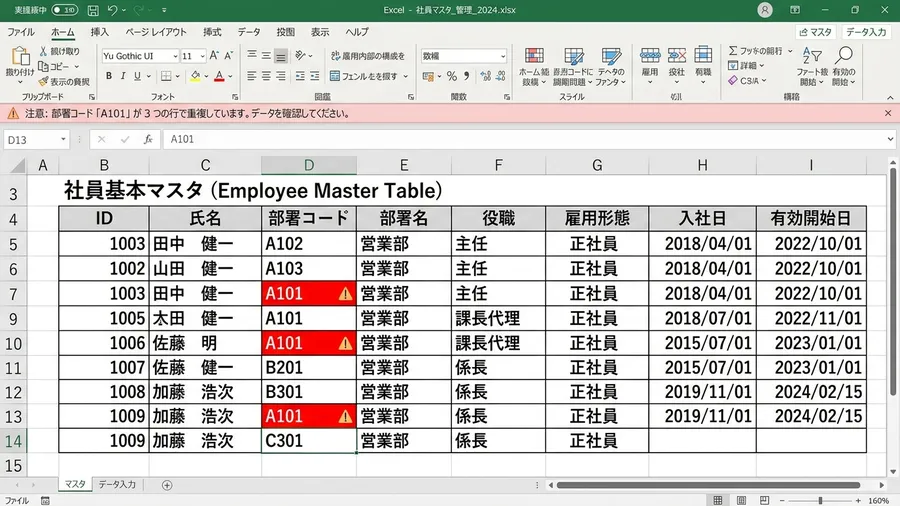Toggle bottom vertical alignment

(x=281, y=56)
